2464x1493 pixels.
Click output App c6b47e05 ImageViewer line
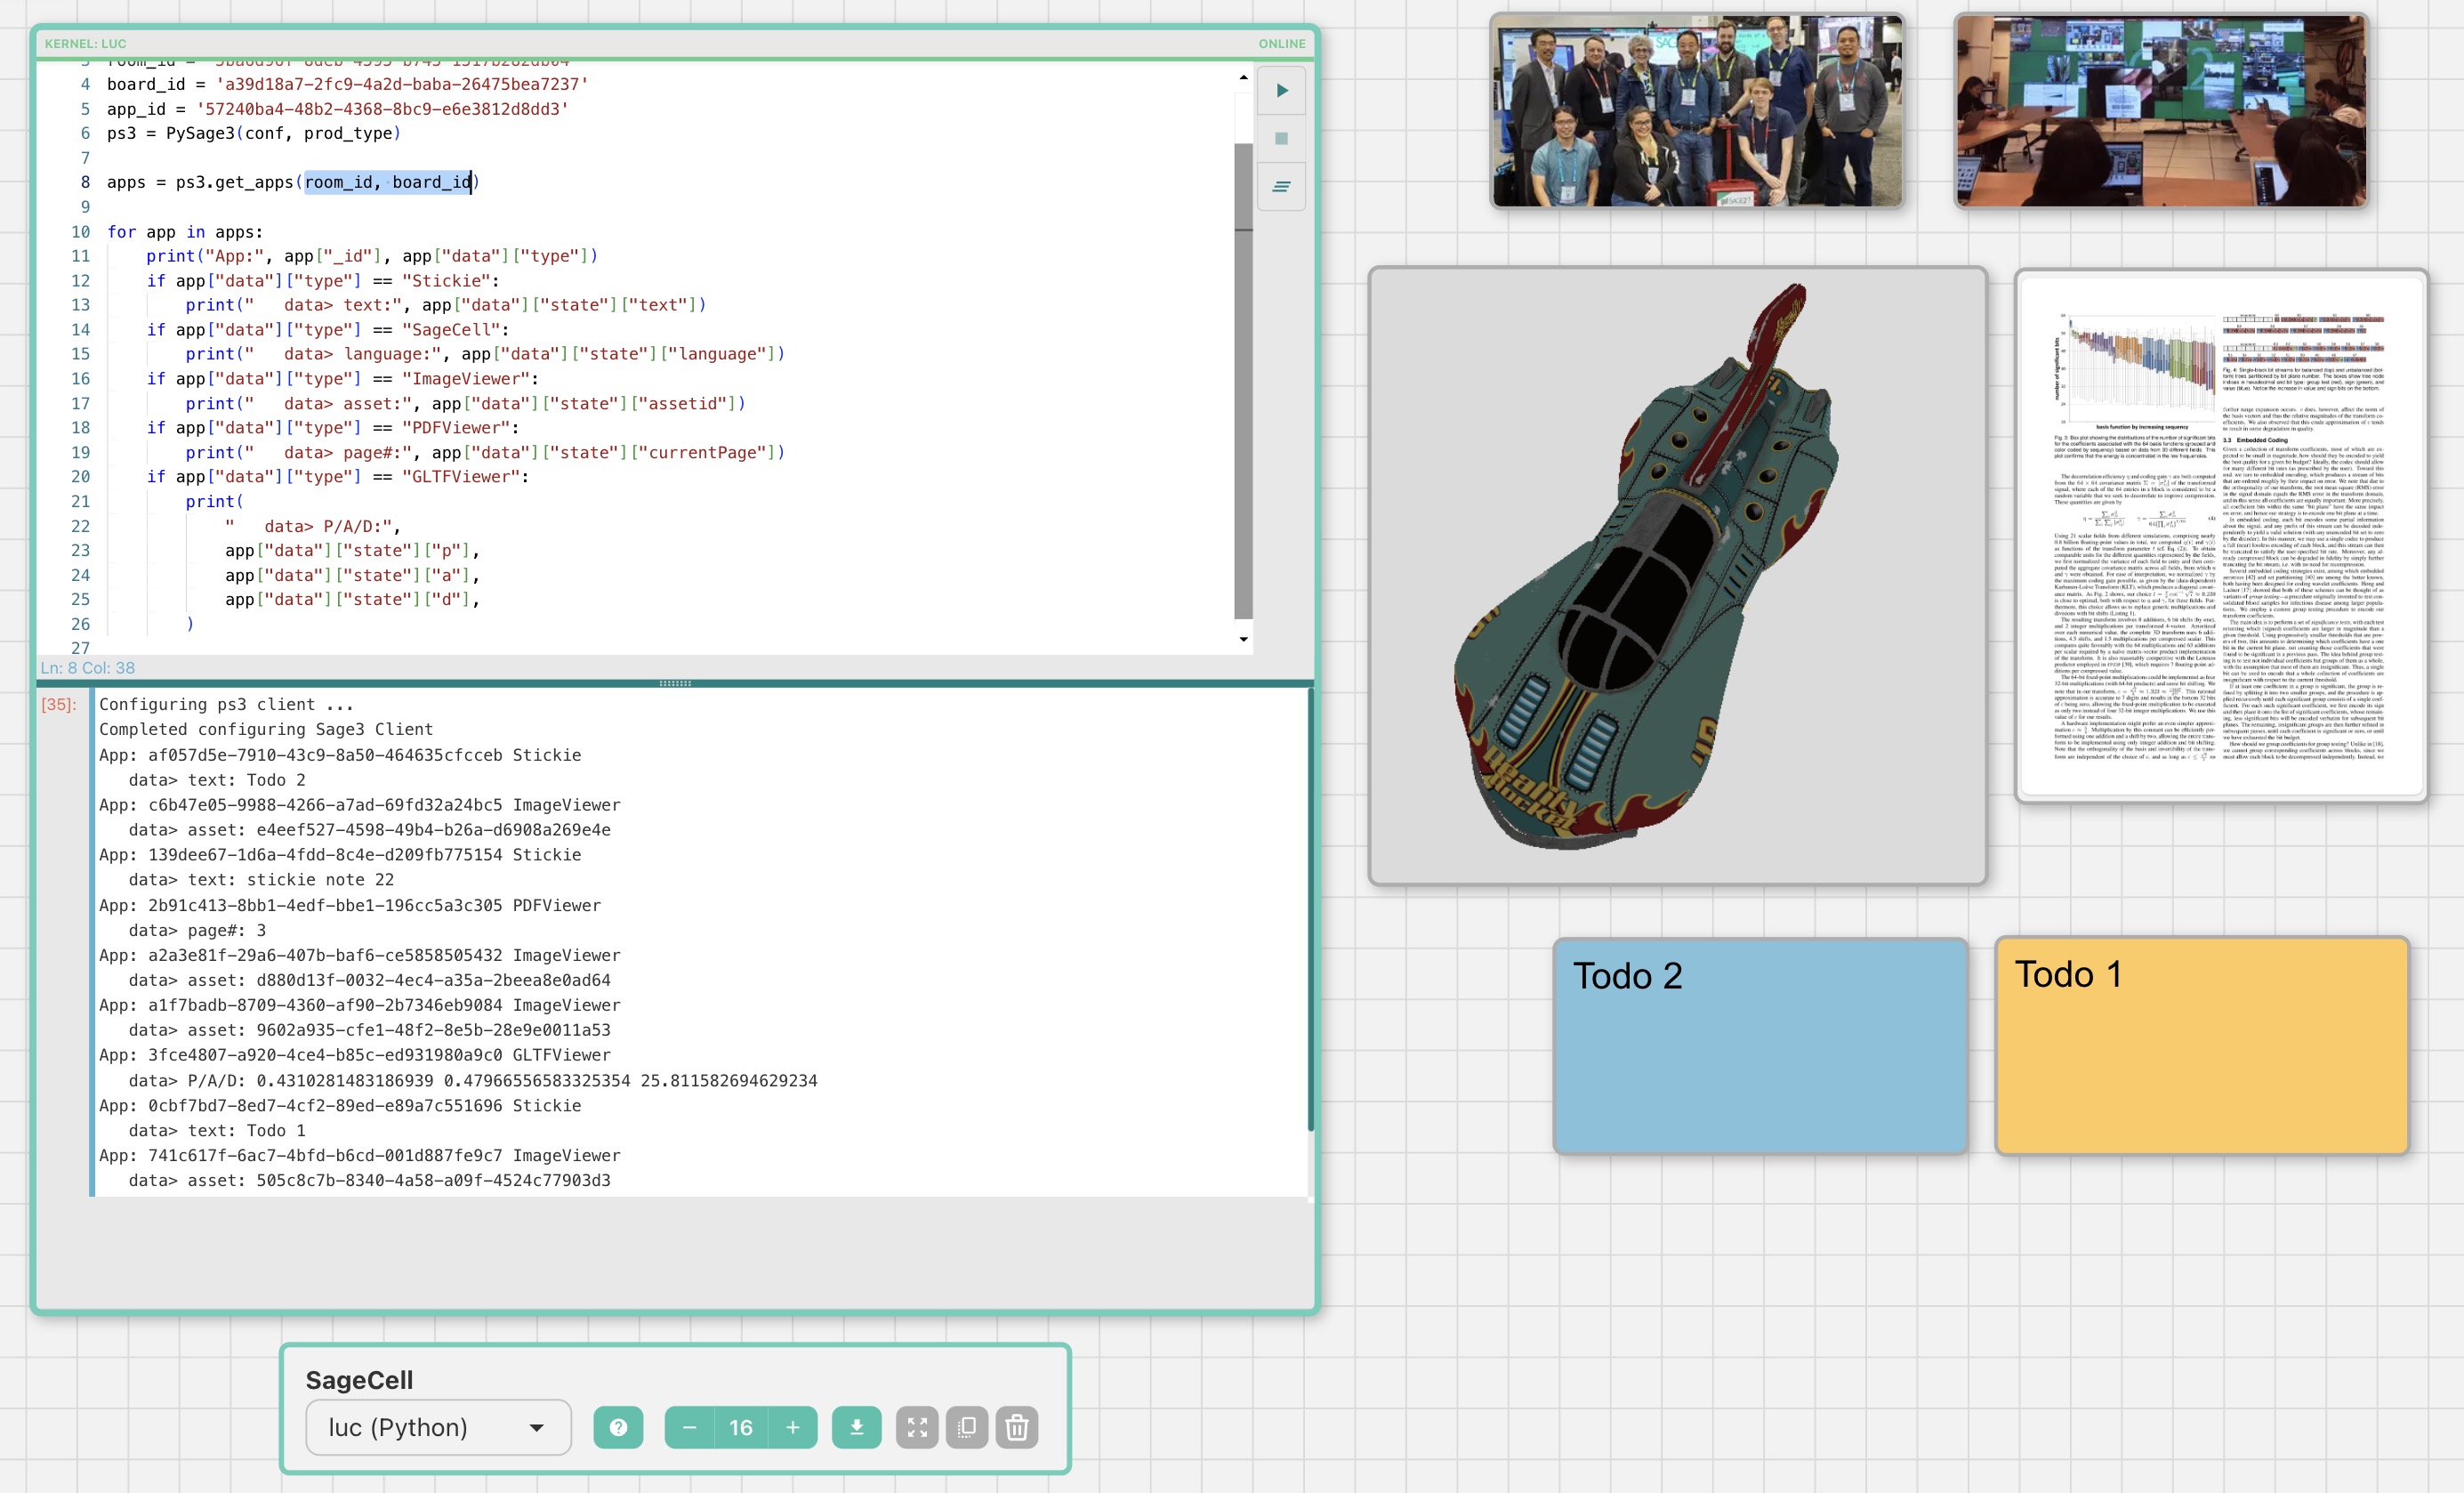click(360, 805)
